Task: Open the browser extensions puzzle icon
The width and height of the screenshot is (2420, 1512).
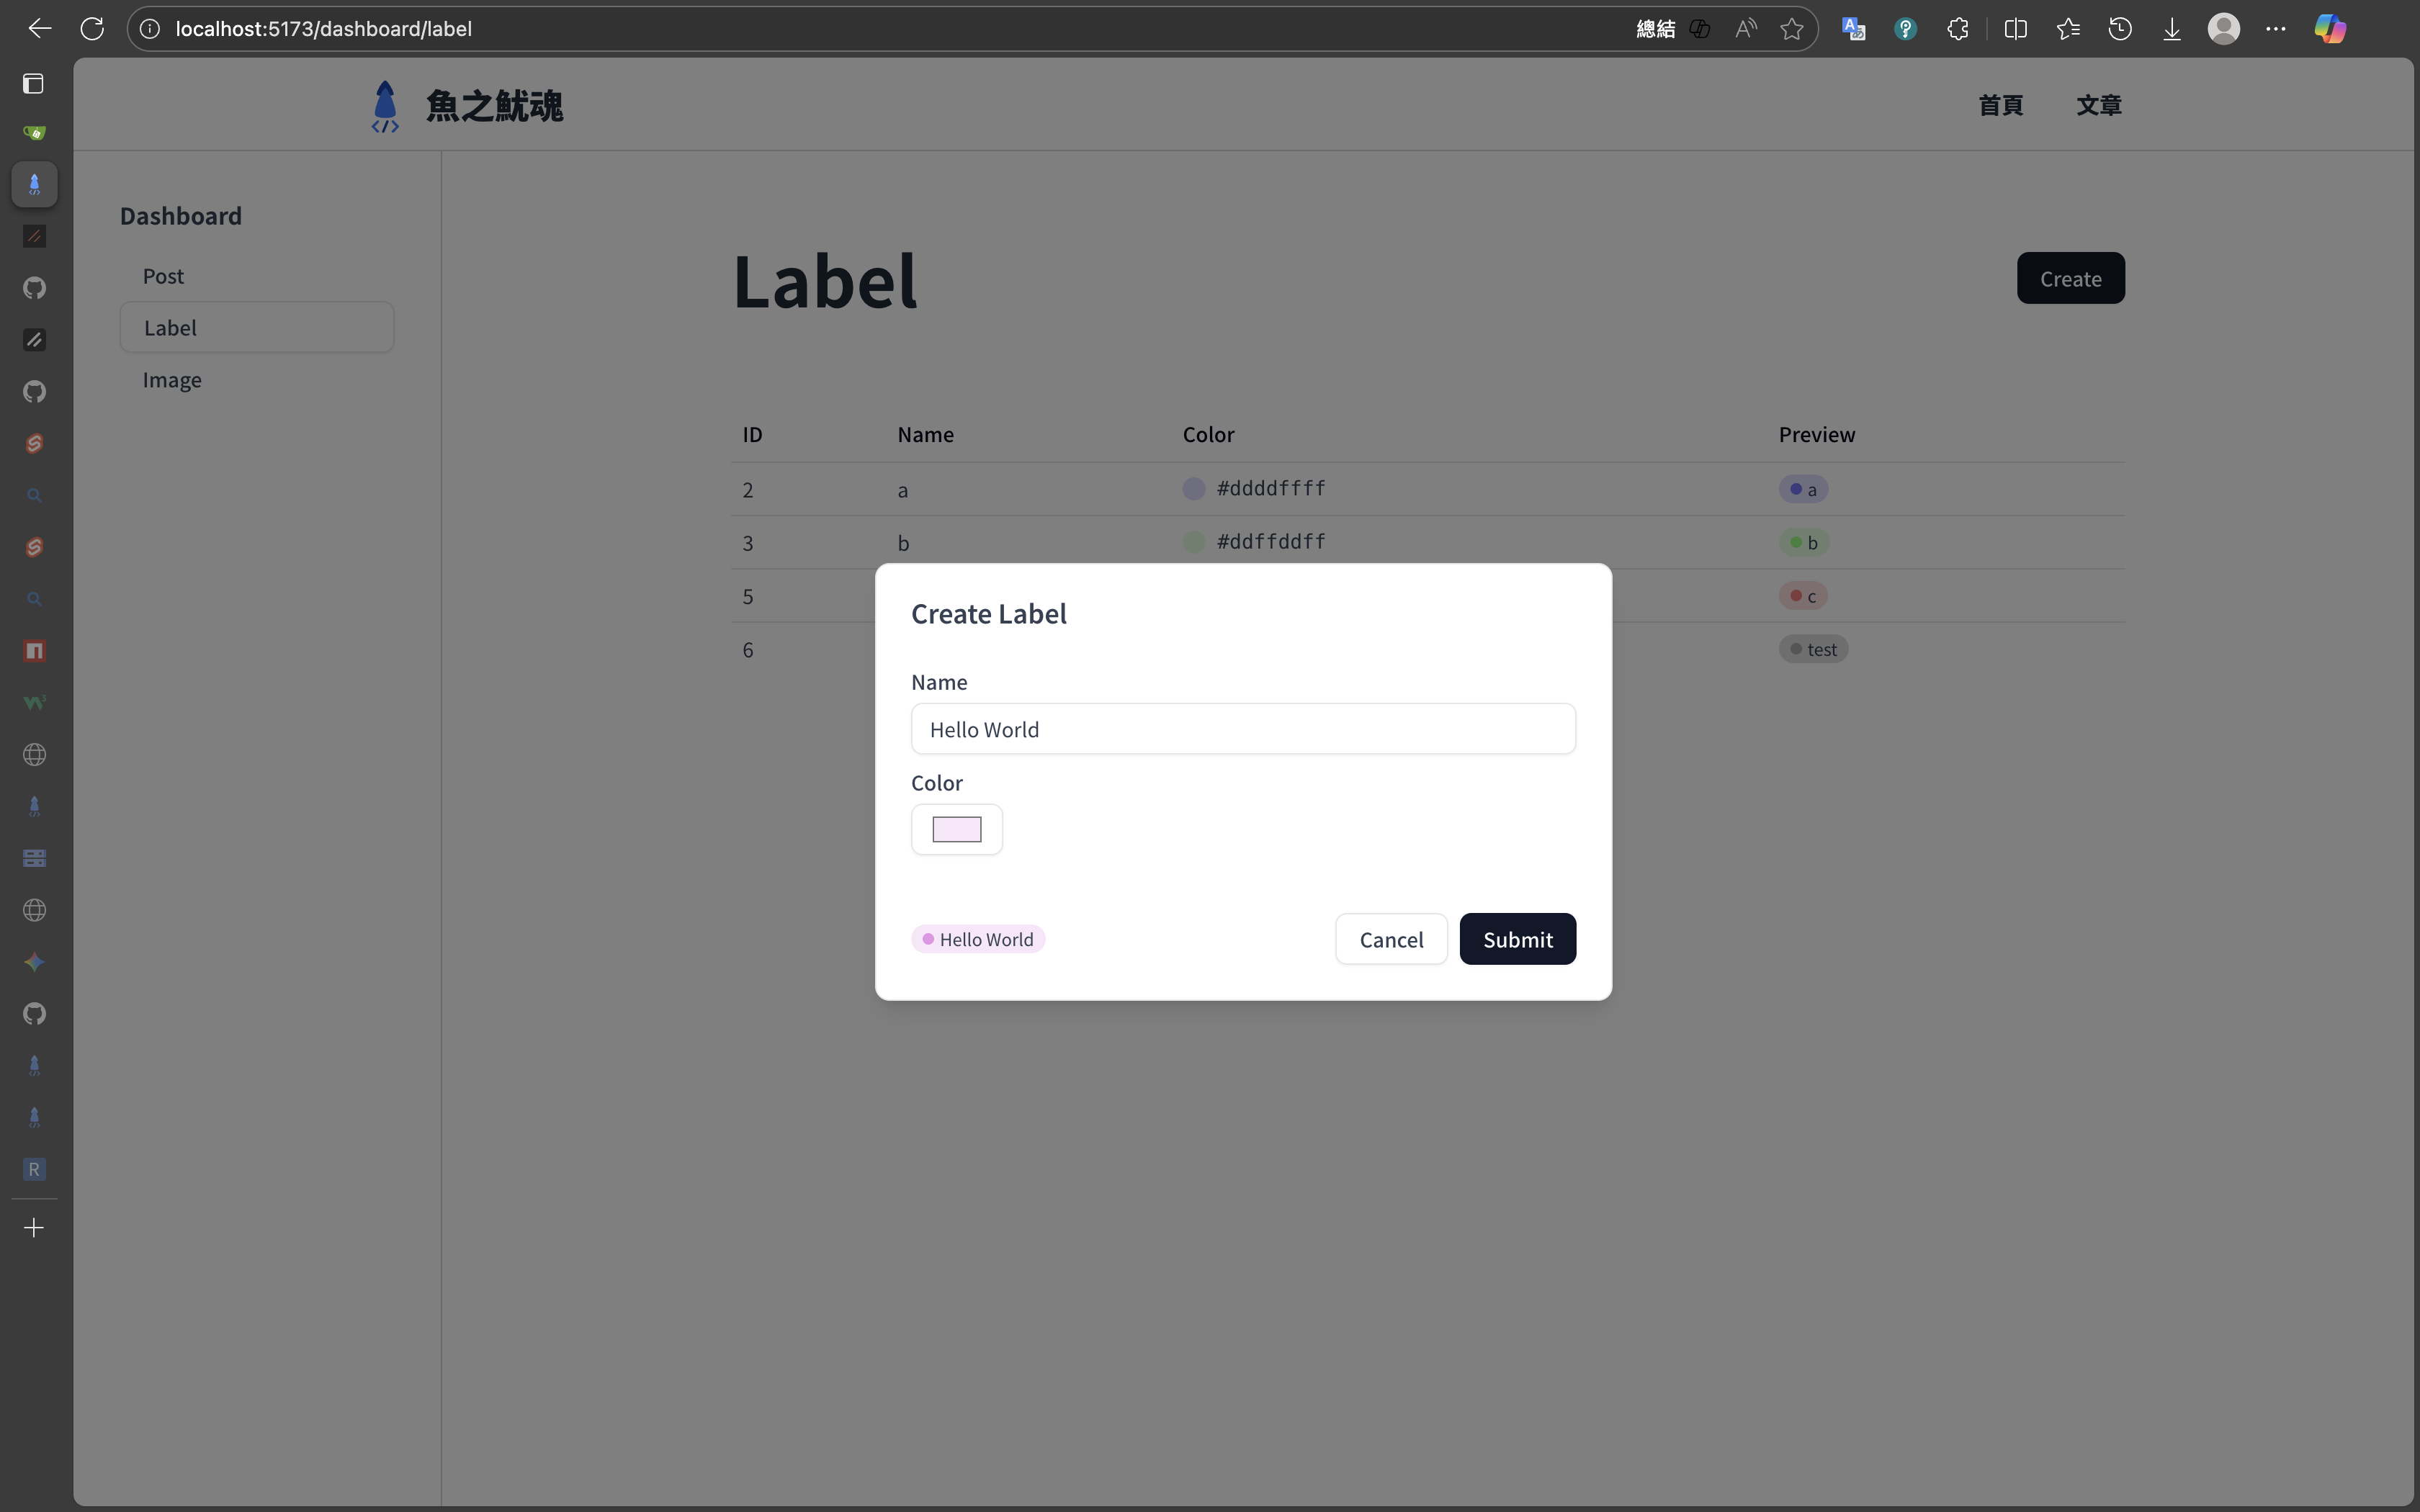Action: 1957,29
